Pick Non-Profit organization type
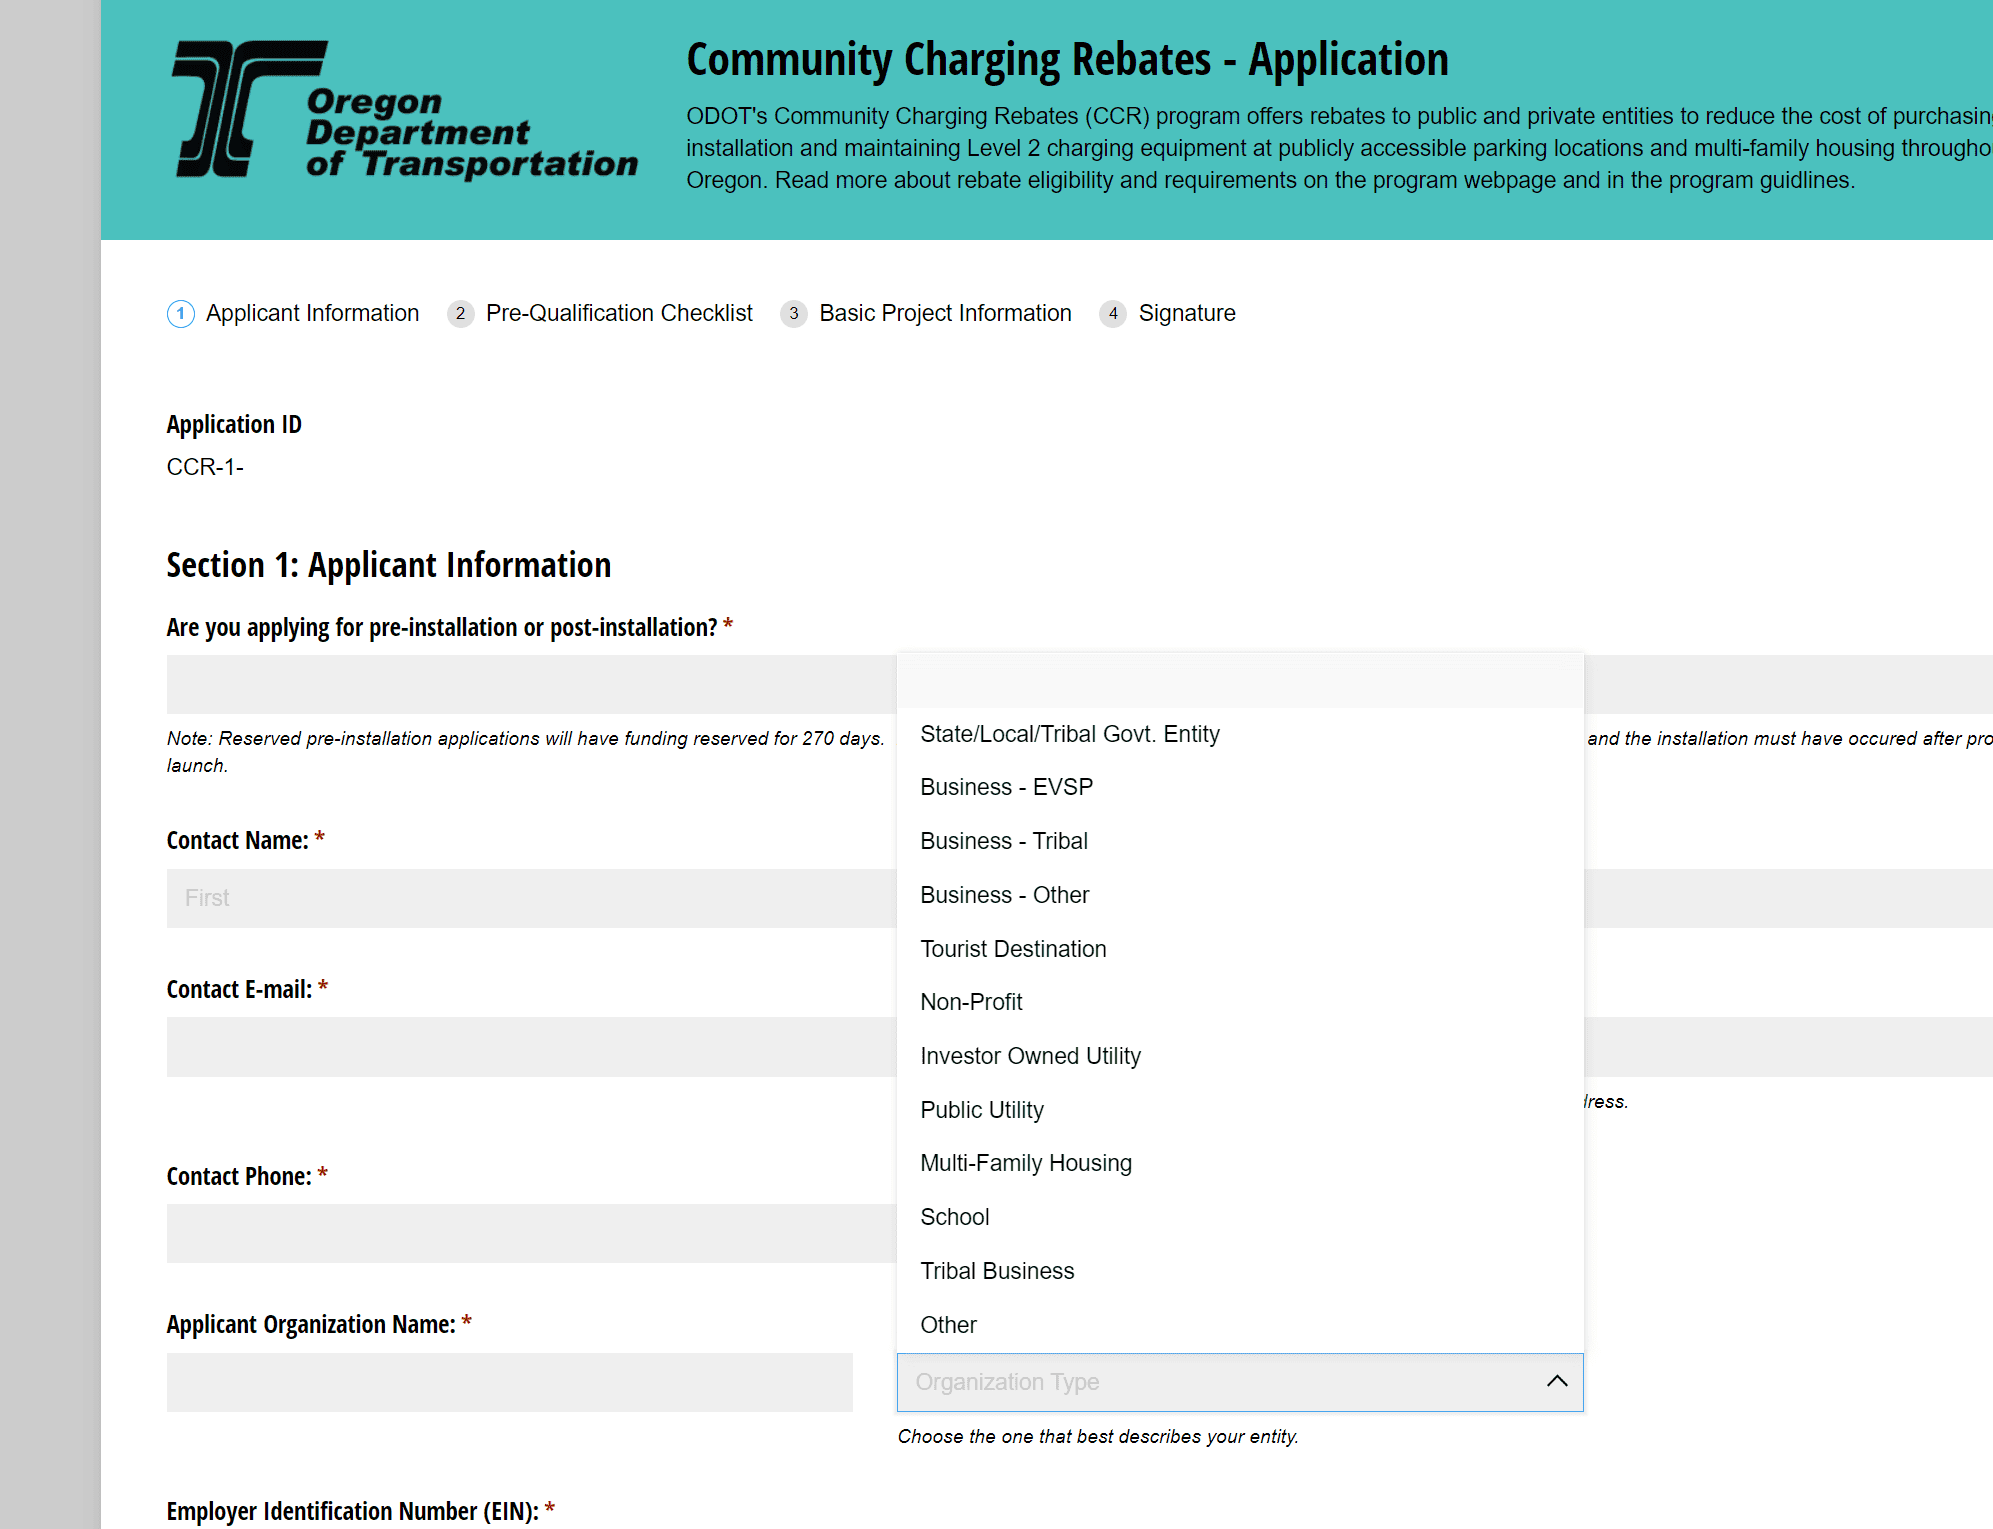This screenshot has width=1993, height=1529. tap(1240, 1002)
